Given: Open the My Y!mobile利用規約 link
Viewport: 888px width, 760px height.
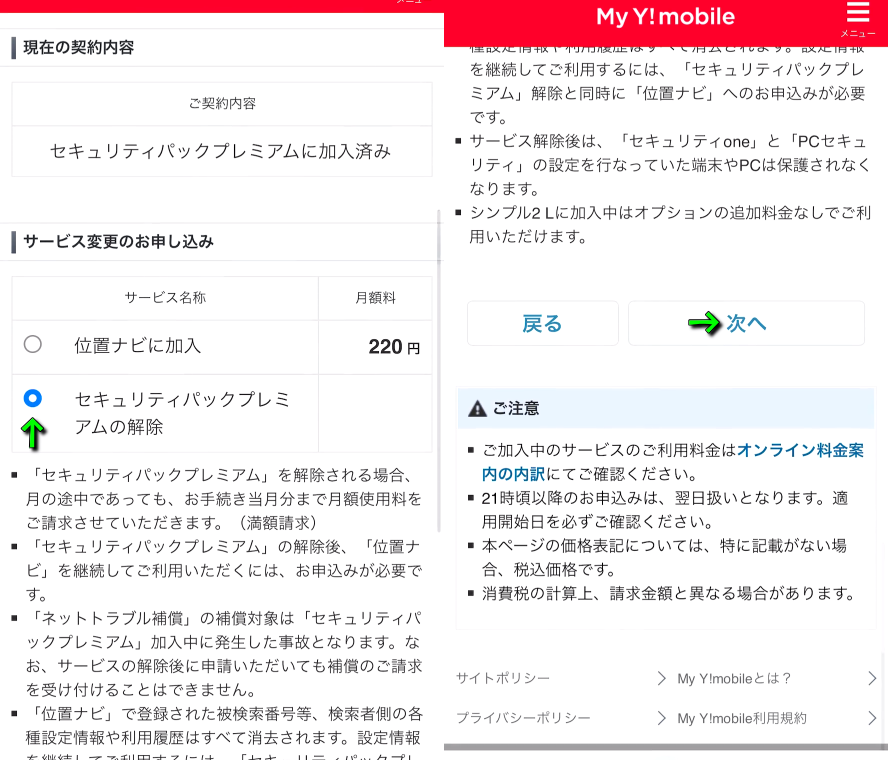Looking at the screenshot, I should tap(742, 718).
